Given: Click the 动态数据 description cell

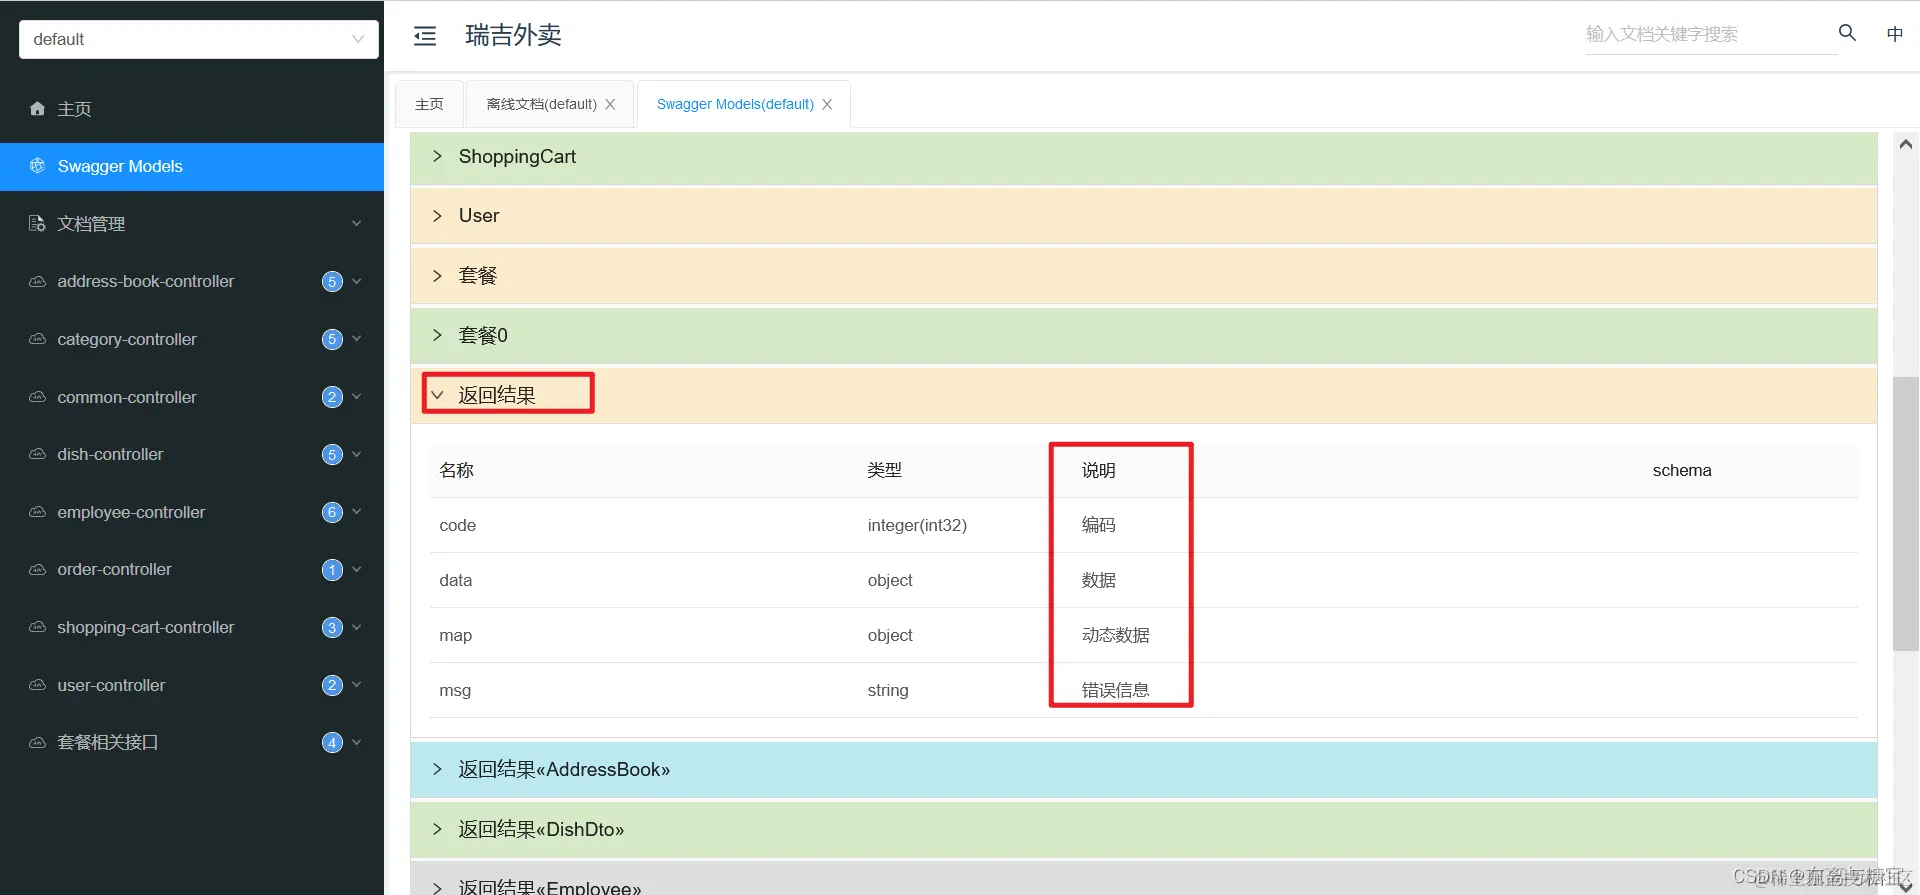Looking at the screenshot, I should pyautogui.click(x=1115, y=635).
